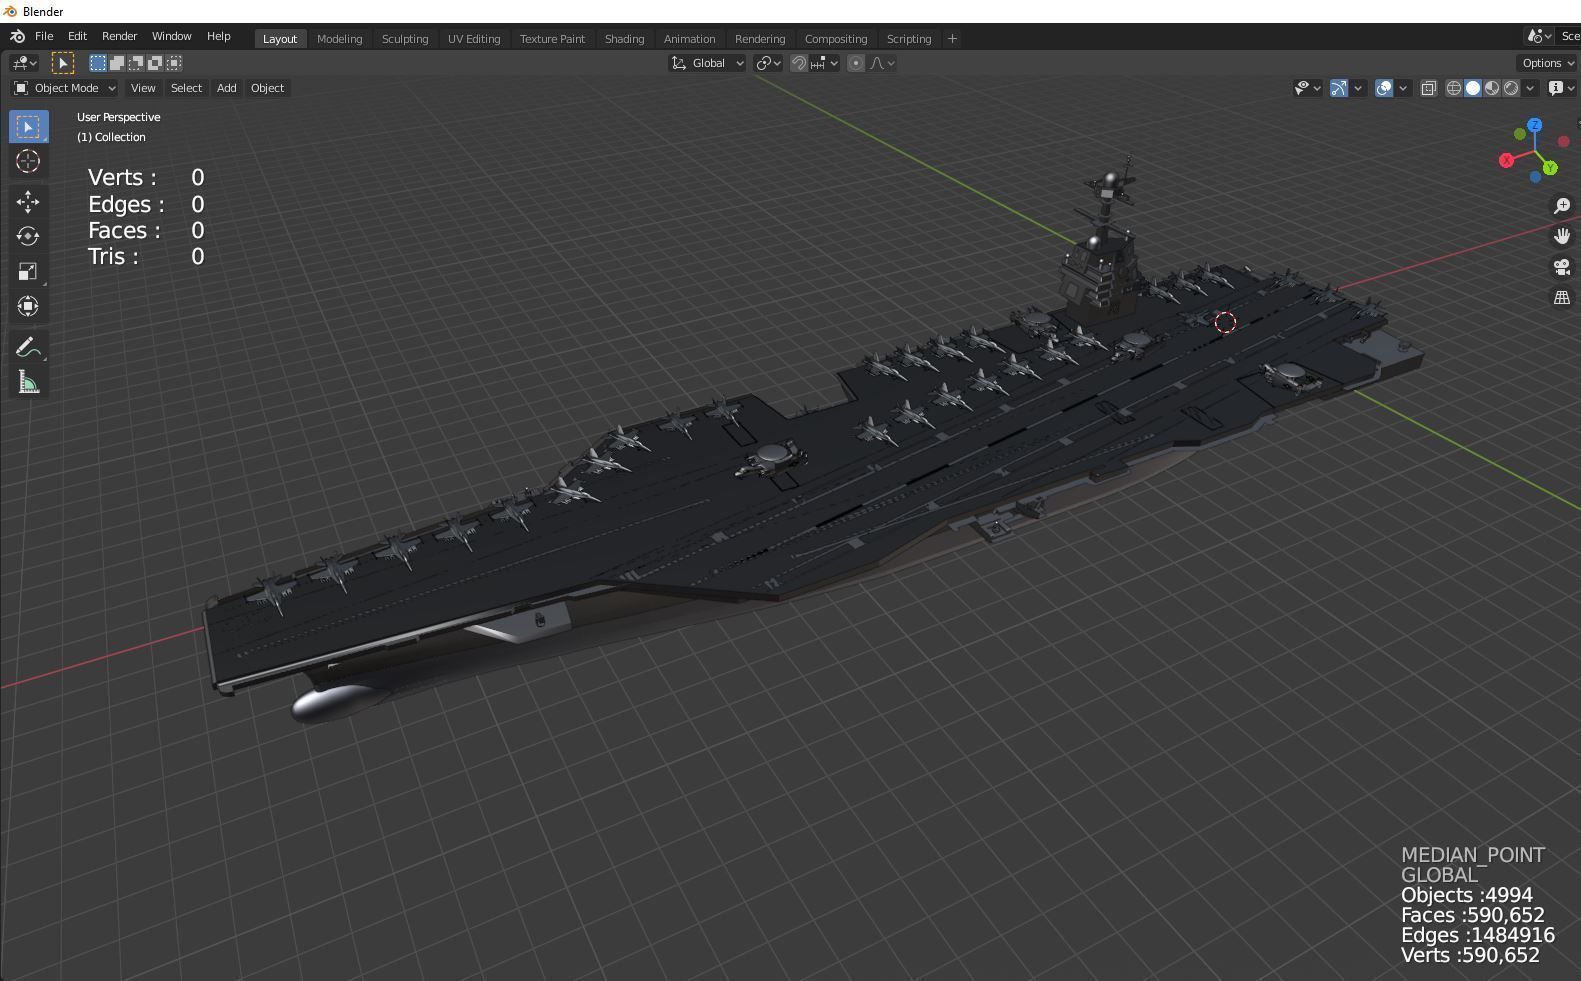Image resolution: width=1581 pixels, height=981 pixels.
Task: Switch to the Sculpting workspace tab
Action: 405,39
